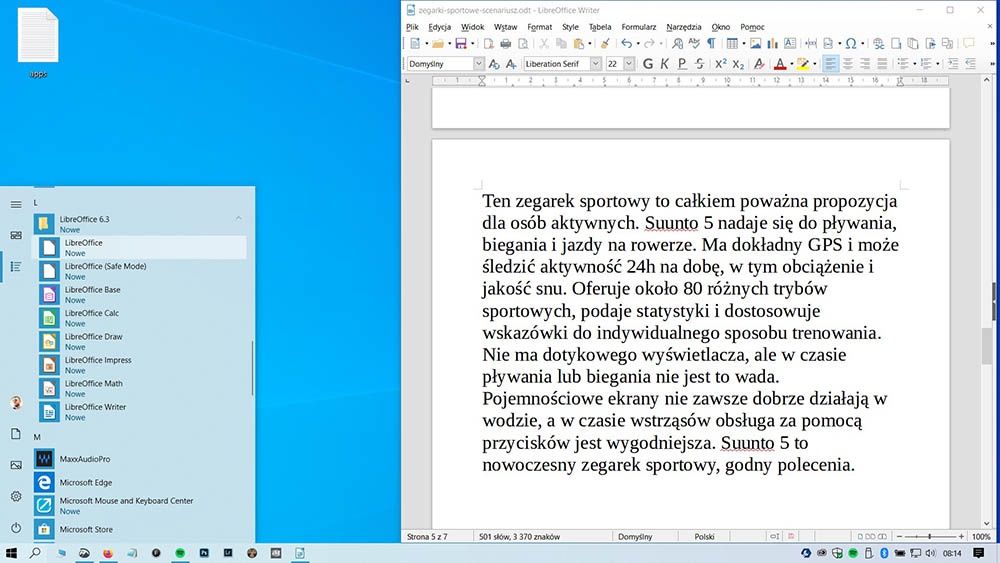Insert a table with the table icon
The height and width of the screenshot is (563, 1000).
coord(732,43)
